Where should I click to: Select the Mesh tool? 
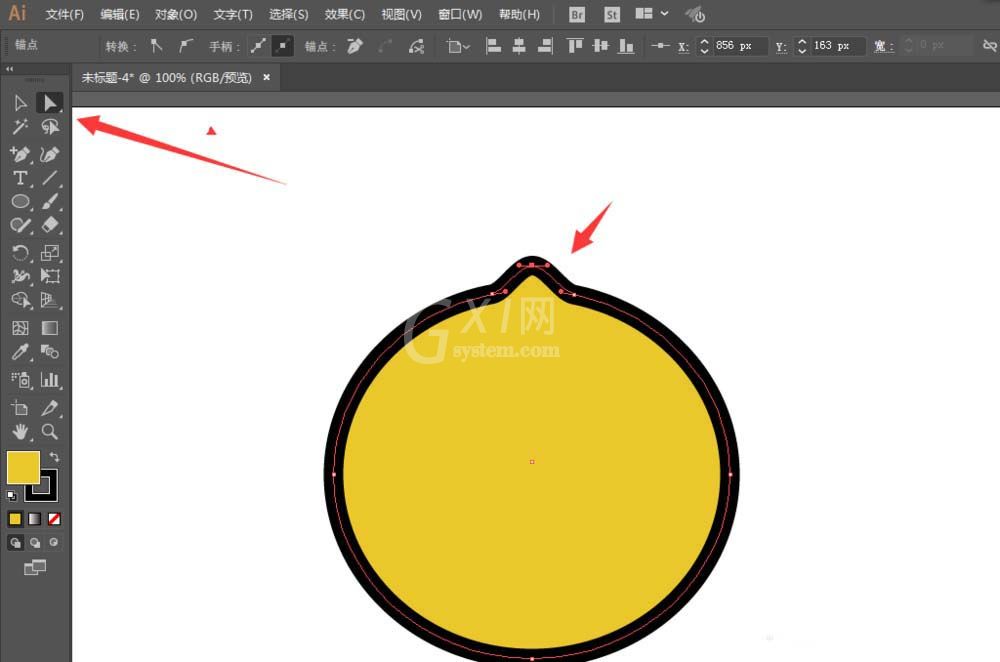(x=20, y=328)
